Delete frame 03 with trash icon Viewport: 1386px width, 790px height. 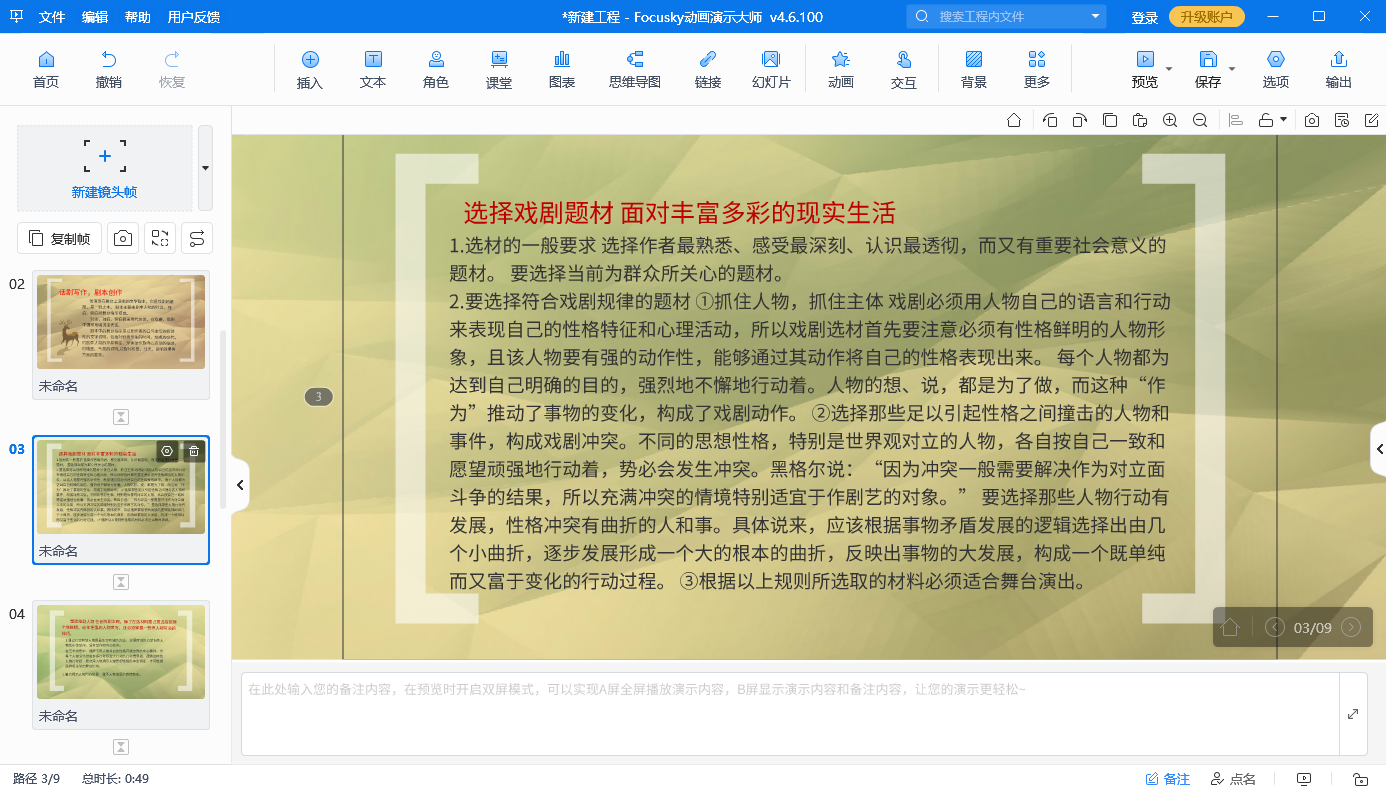(194, 451)
